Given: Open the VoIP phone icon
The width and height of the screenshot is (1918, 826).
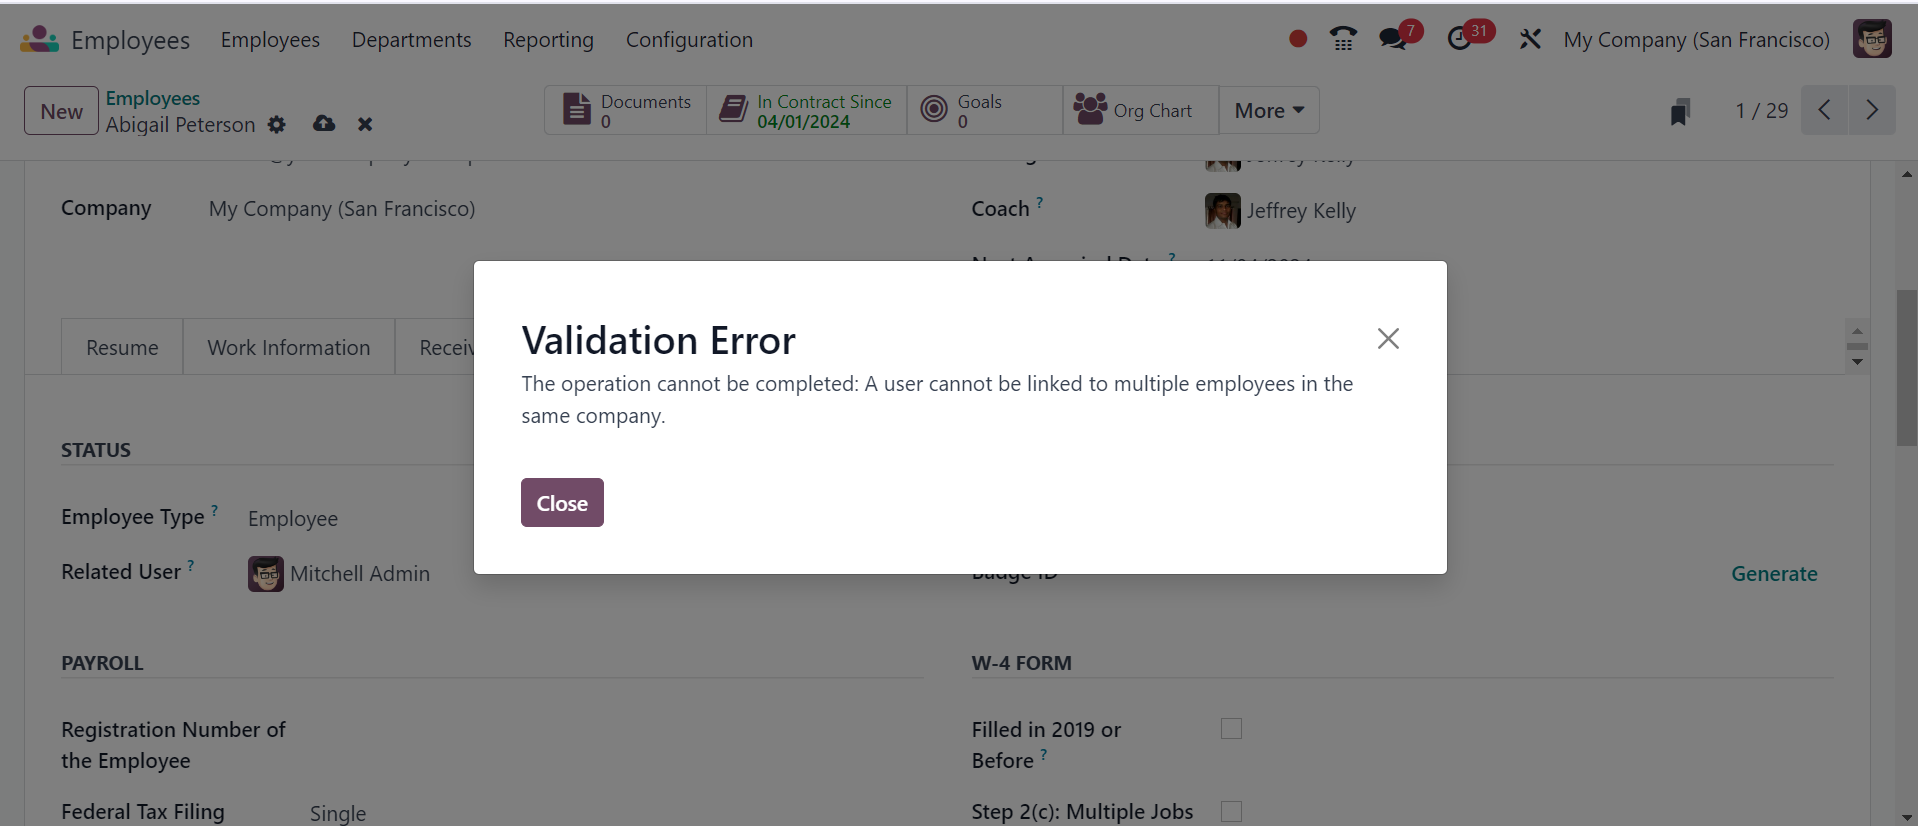Looking at the screenshot, I should [x=1343, y=39].
